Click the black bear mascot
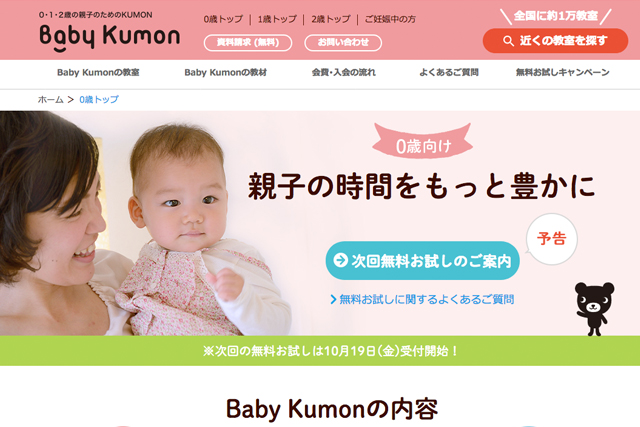Screen dimensions: 640x427 [x=594, y=309]
